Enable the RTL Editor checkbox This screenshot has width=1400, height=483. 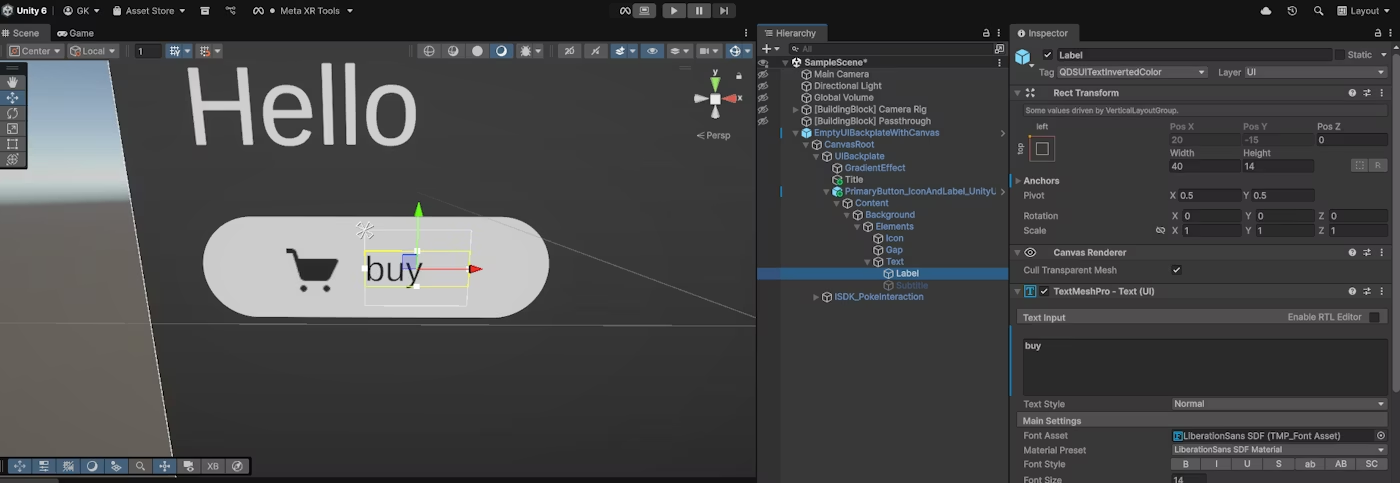click(1374, 317)
